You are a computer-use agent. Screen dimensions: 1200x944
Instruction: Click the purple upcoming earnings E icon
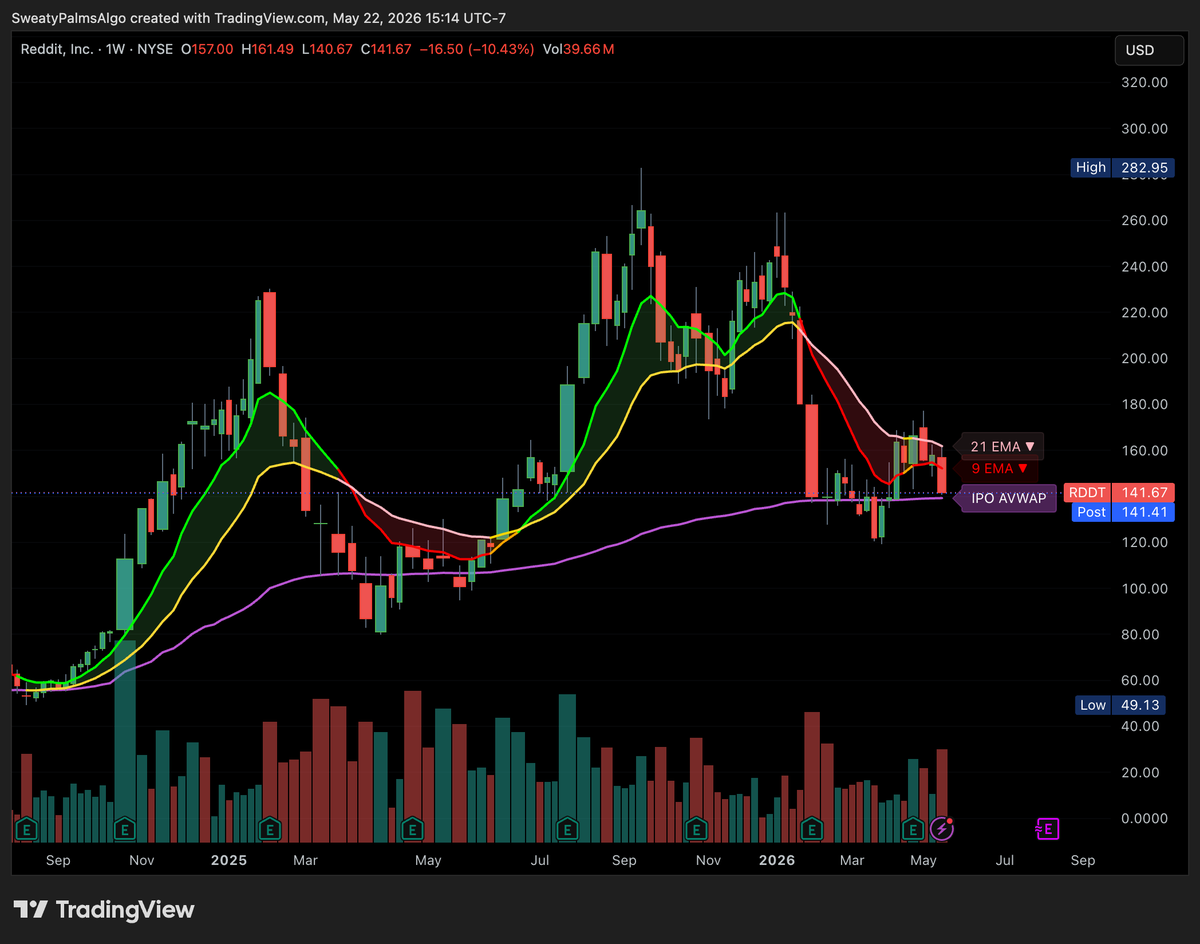1047,828
